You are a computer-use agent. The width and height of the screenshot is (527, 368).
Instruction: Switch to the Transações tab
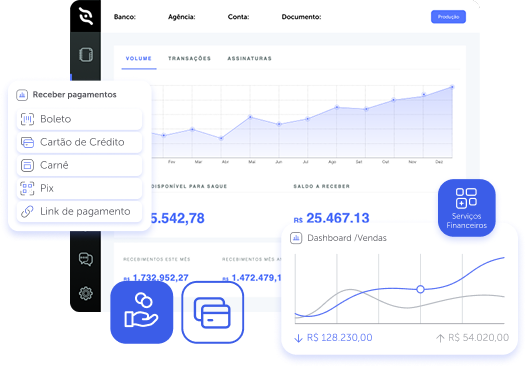(x=190, y=58)
